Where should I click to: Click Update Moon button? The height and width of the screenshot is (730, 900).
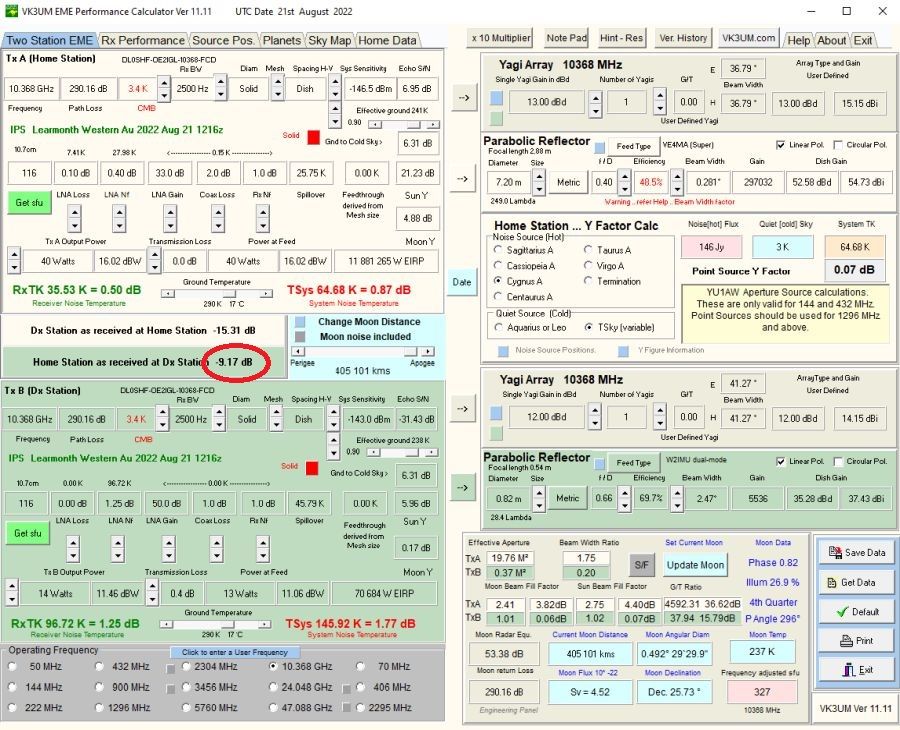click(695, 565)
